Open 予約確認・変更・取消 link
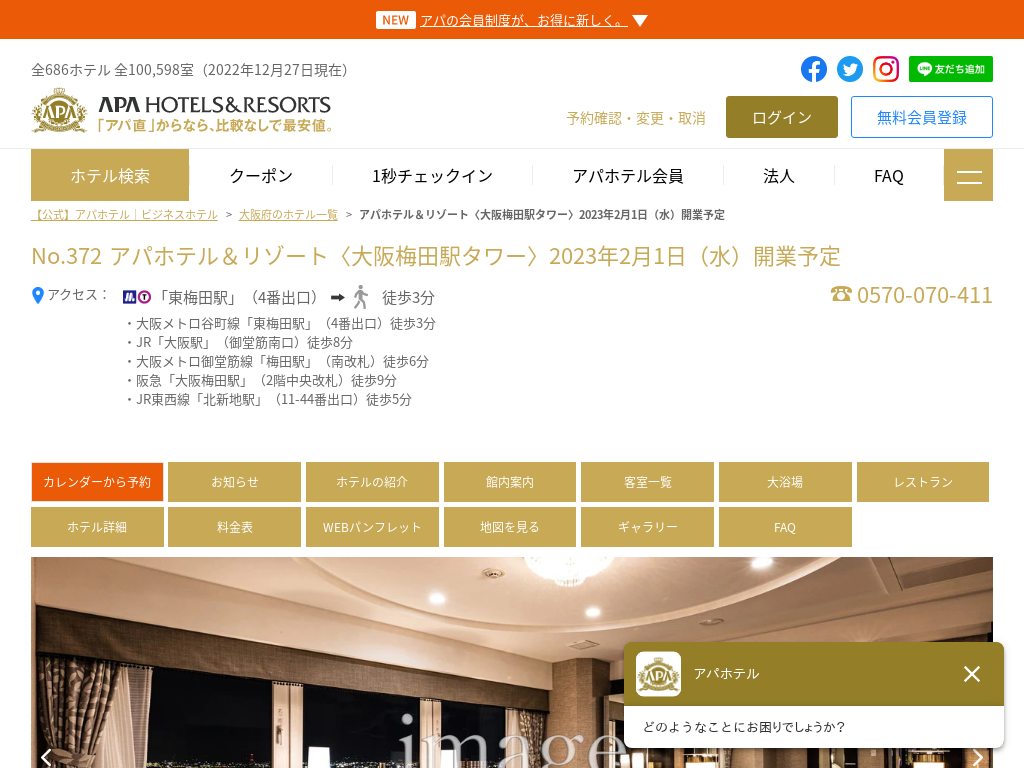The image size is (1024, 768). pos(636,118)
